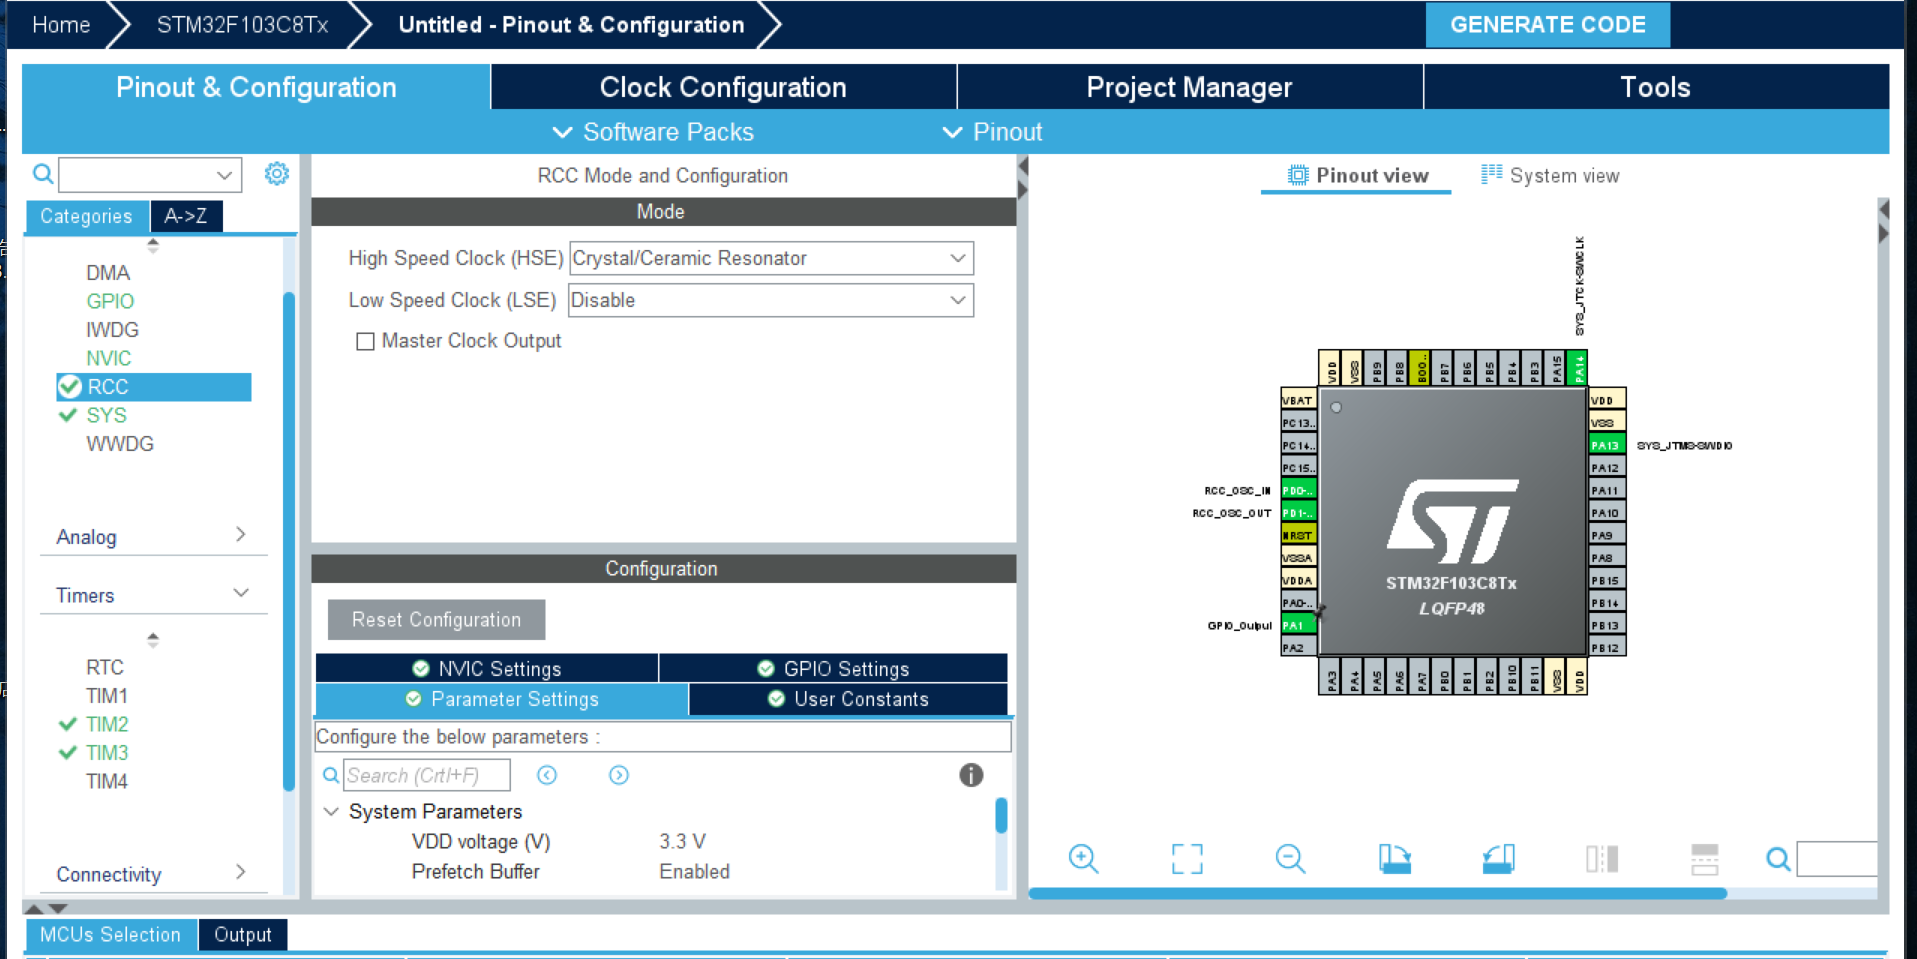
Task: Click the parameter list vertical scrollbar
Action: click(1001, 815)
